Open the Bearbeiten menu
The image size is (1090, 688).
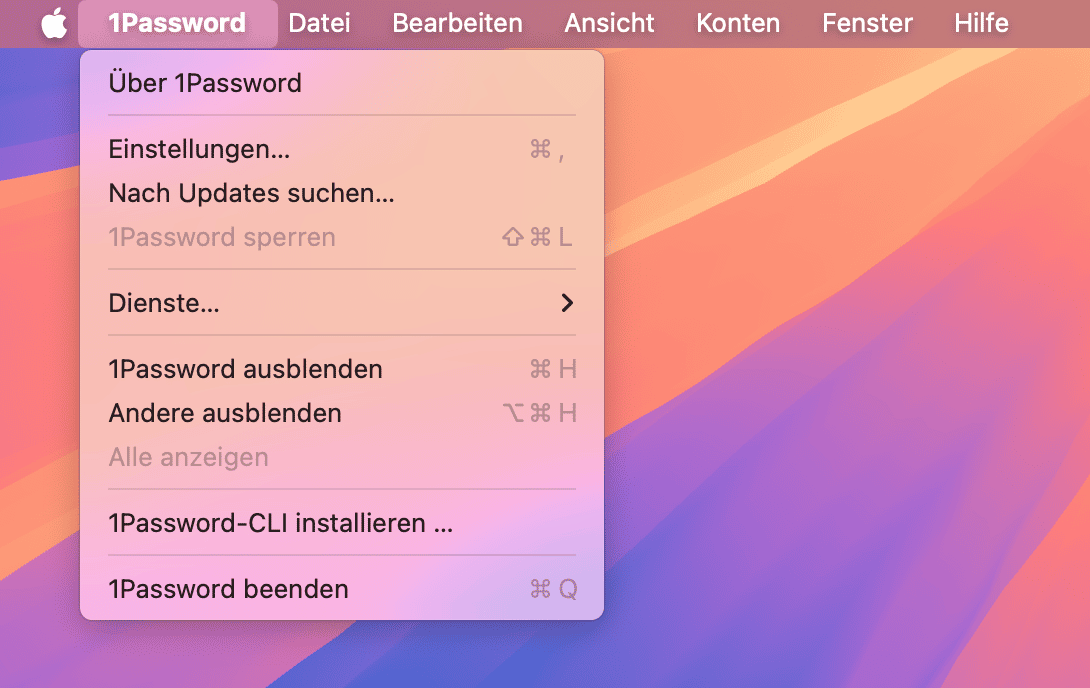457,23
